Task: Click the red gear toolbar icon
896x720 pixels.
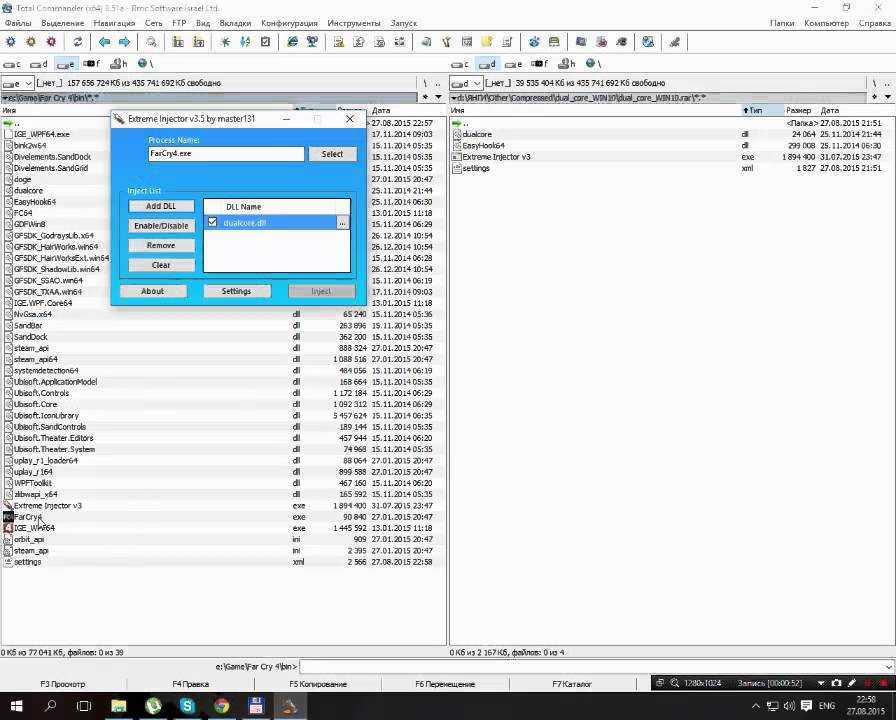Action: (x=51, y=42)
